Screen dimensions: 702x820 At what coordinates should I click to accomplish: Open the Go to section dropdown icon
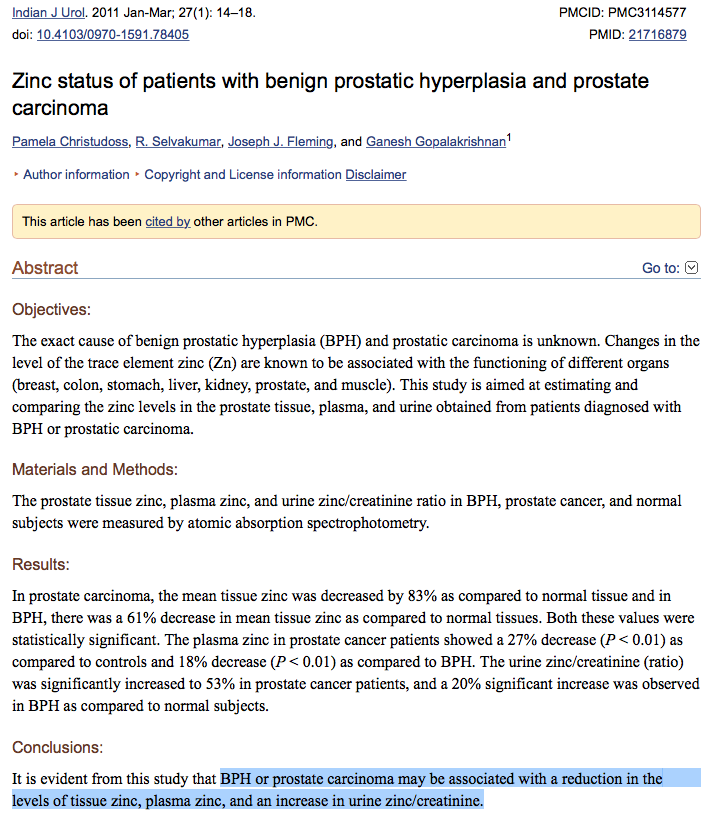point(692,268)
